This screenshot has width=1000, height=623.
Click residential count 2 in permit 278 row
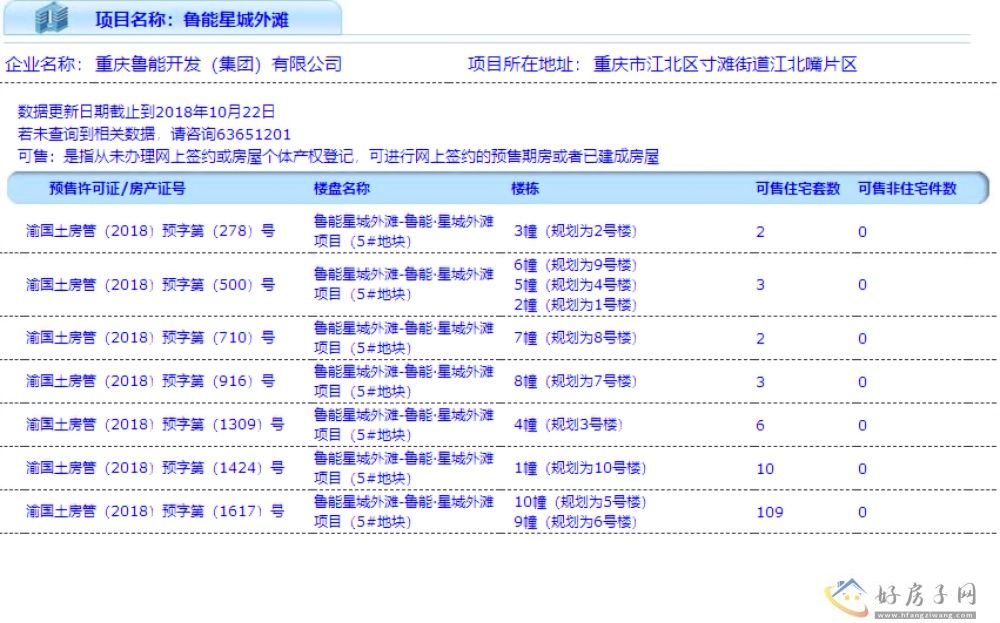coord(760,232)
